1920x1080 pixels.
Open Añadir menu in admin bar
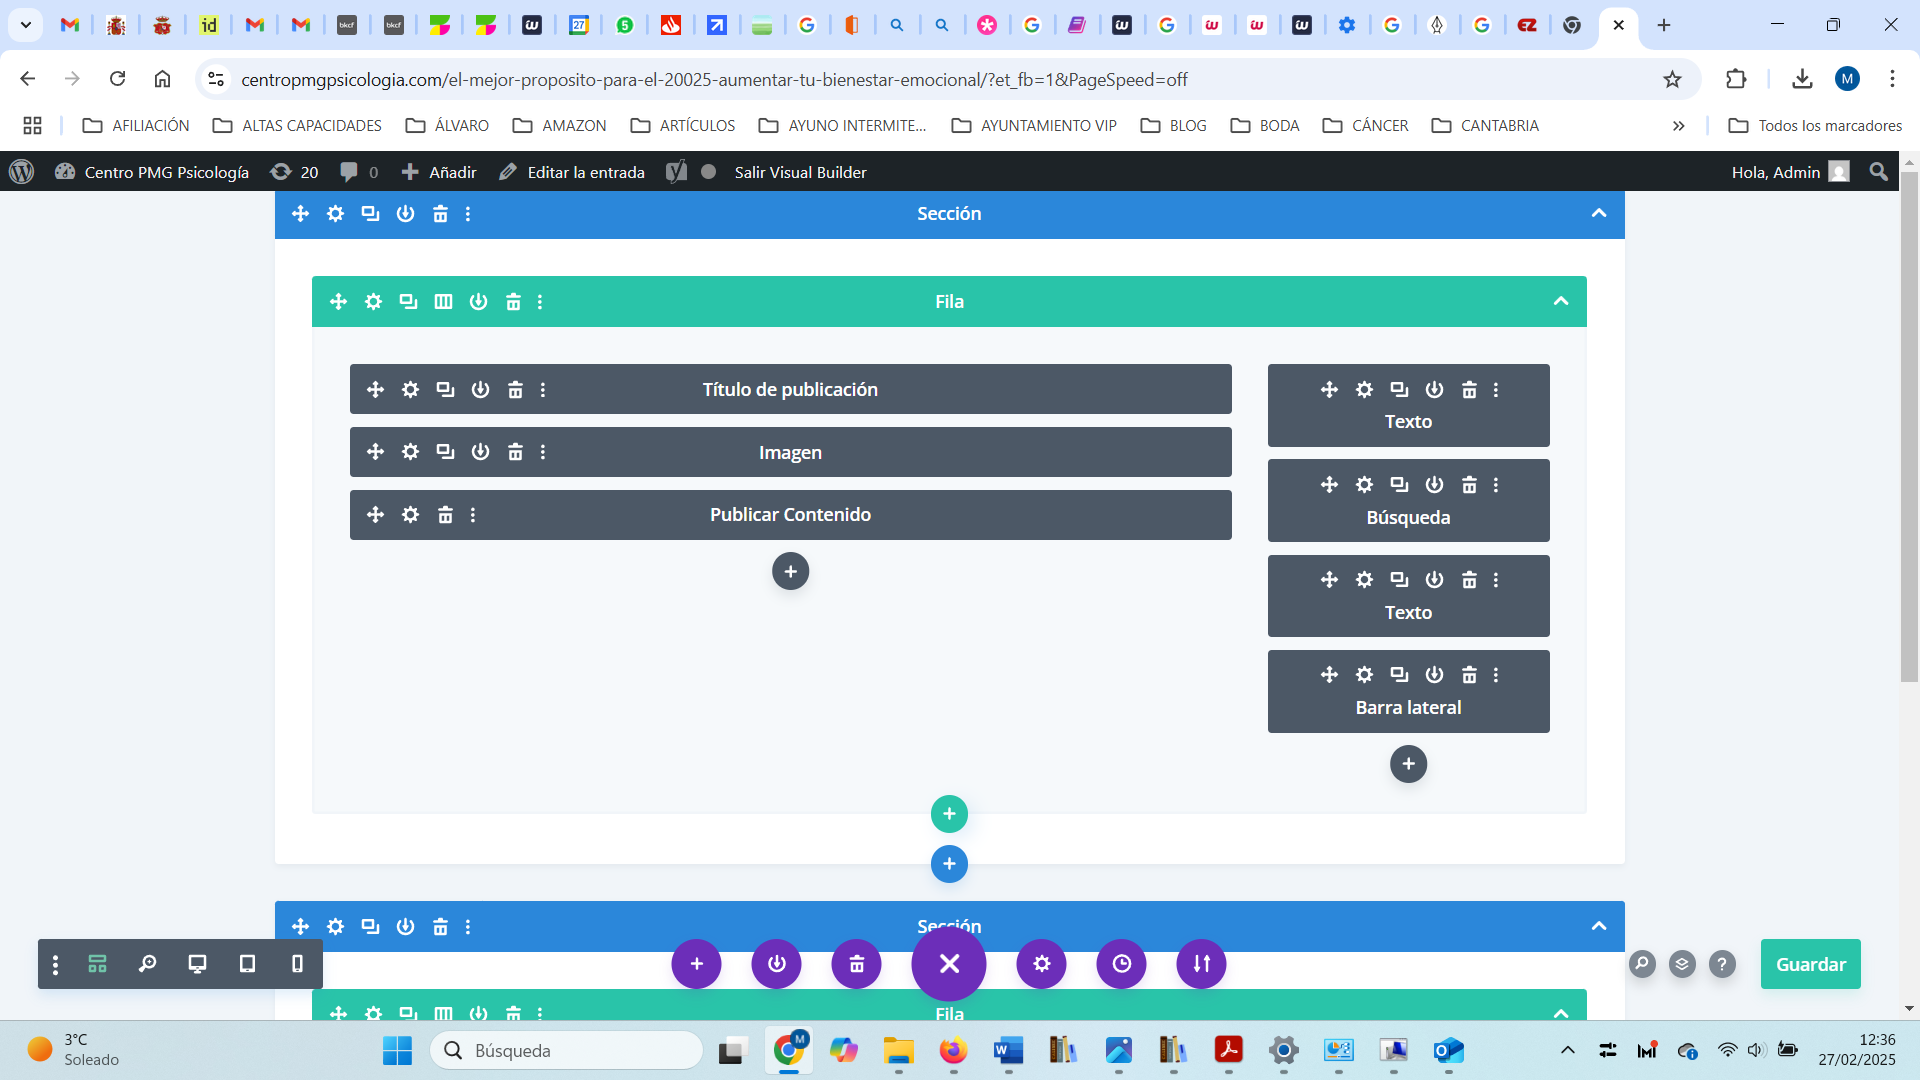point(439,172)
